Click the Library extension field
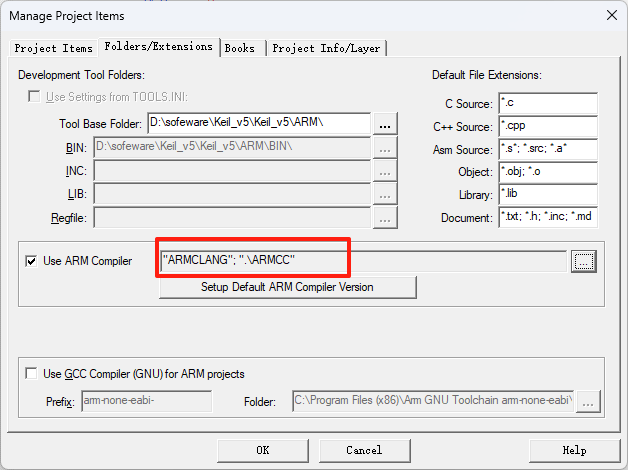The image size is (628, 470). (548, 194)
